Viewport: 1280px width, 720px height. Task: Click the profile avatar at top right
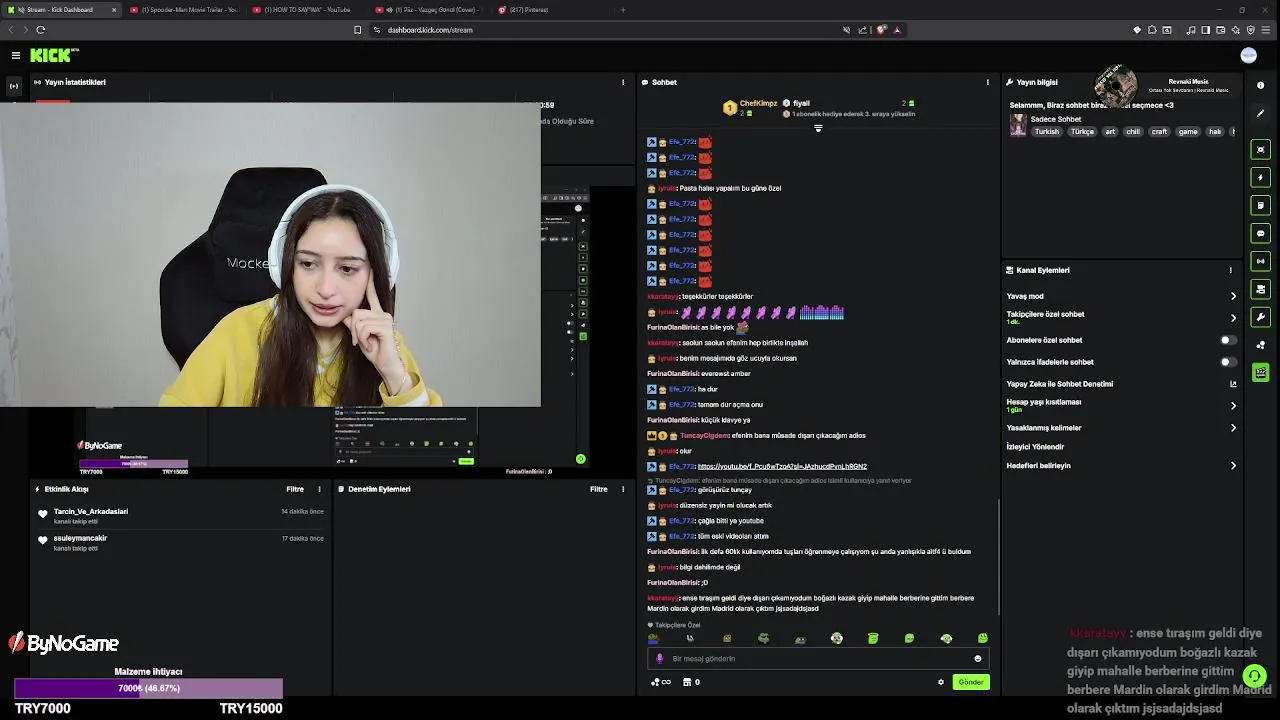tap(1248, 55)
